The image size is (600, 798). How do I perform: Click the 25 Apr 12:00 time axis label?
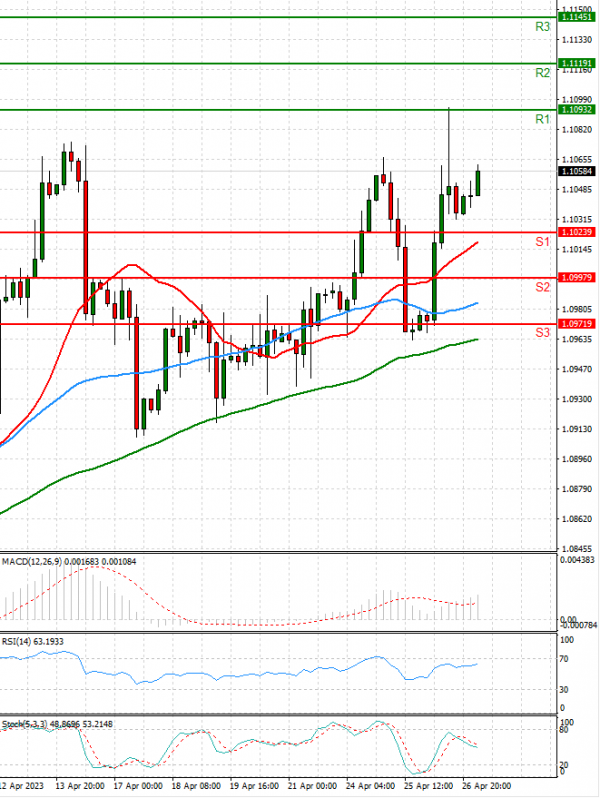tap(428, 786)
